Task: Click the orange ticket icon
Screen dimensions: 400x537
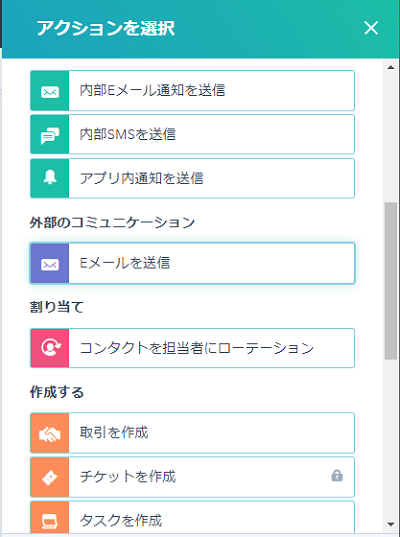Action: pyautogui.click(x=50, y=477)
